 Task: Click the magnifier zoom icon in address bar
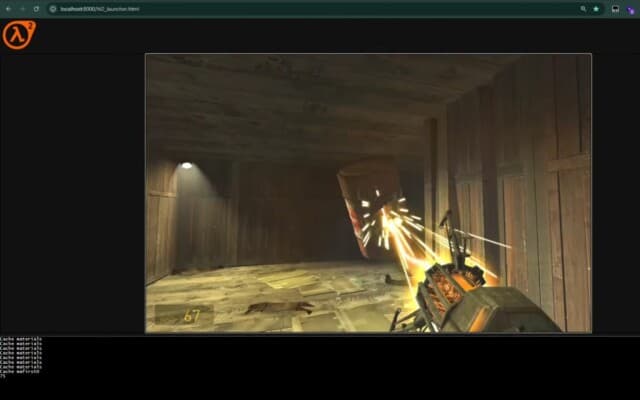[583, 9]
